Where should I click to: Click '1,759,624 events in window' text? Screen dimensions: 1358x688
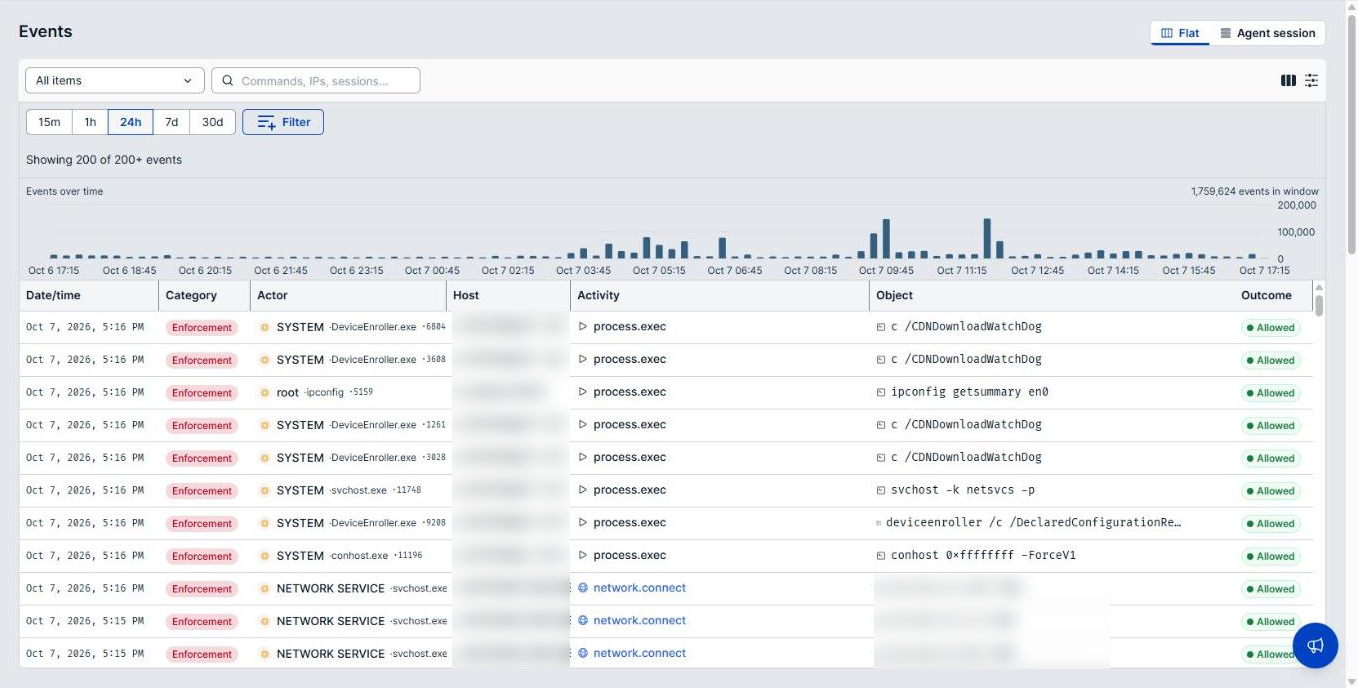(1255, 191)
